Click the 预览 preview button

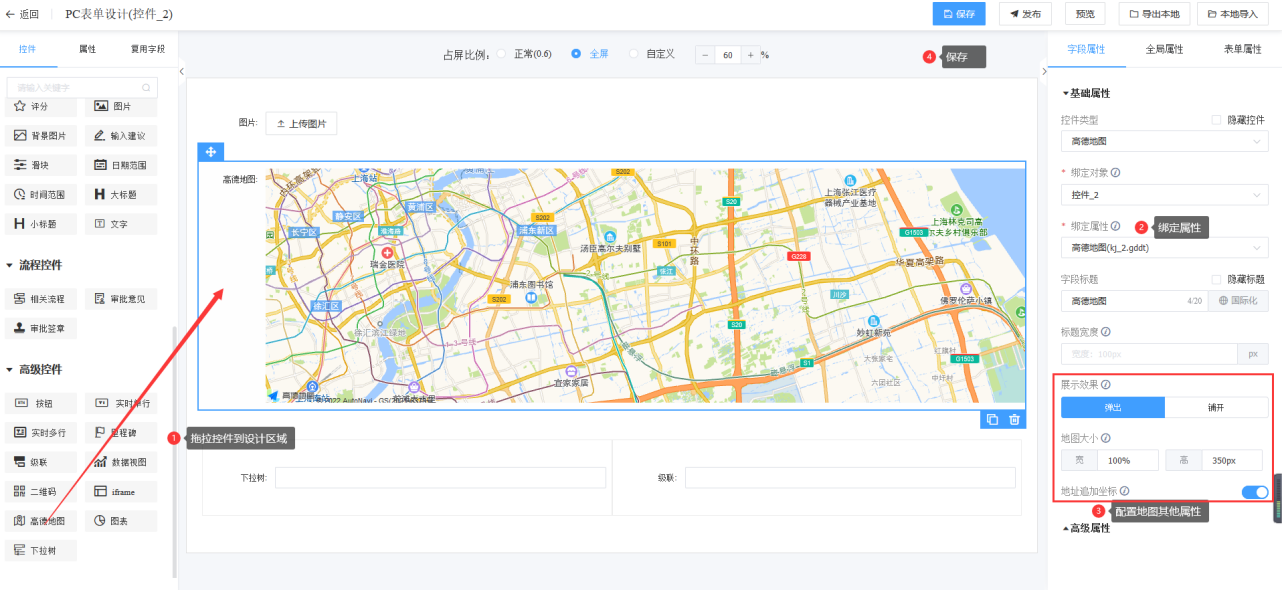(x=1085, y=14)
